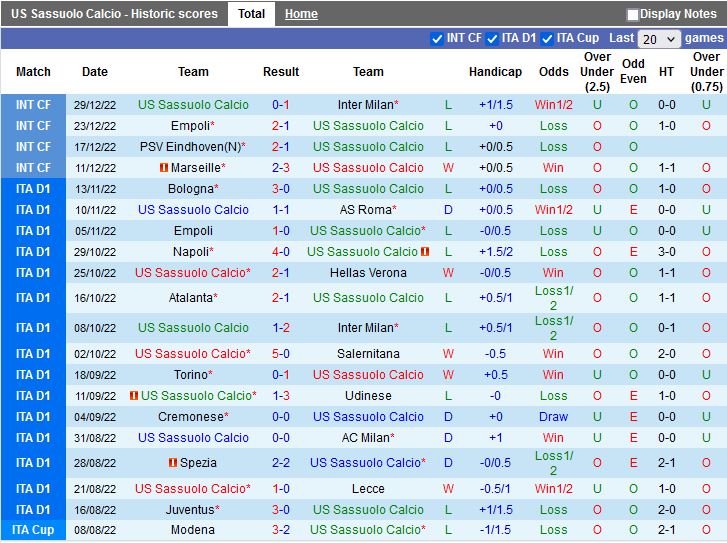Image resolution: width=727 pixels, height=543 pixels.
Task: Click red card icon in the Udinese match row
Action: (134, 396)
